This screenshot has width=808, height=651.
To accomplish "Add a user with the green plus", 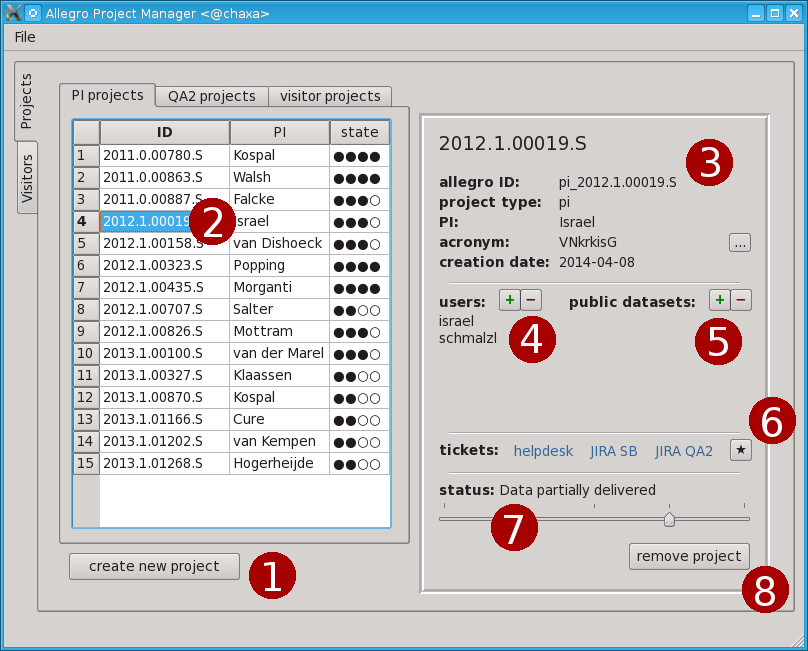I will (x=510, y=300).
